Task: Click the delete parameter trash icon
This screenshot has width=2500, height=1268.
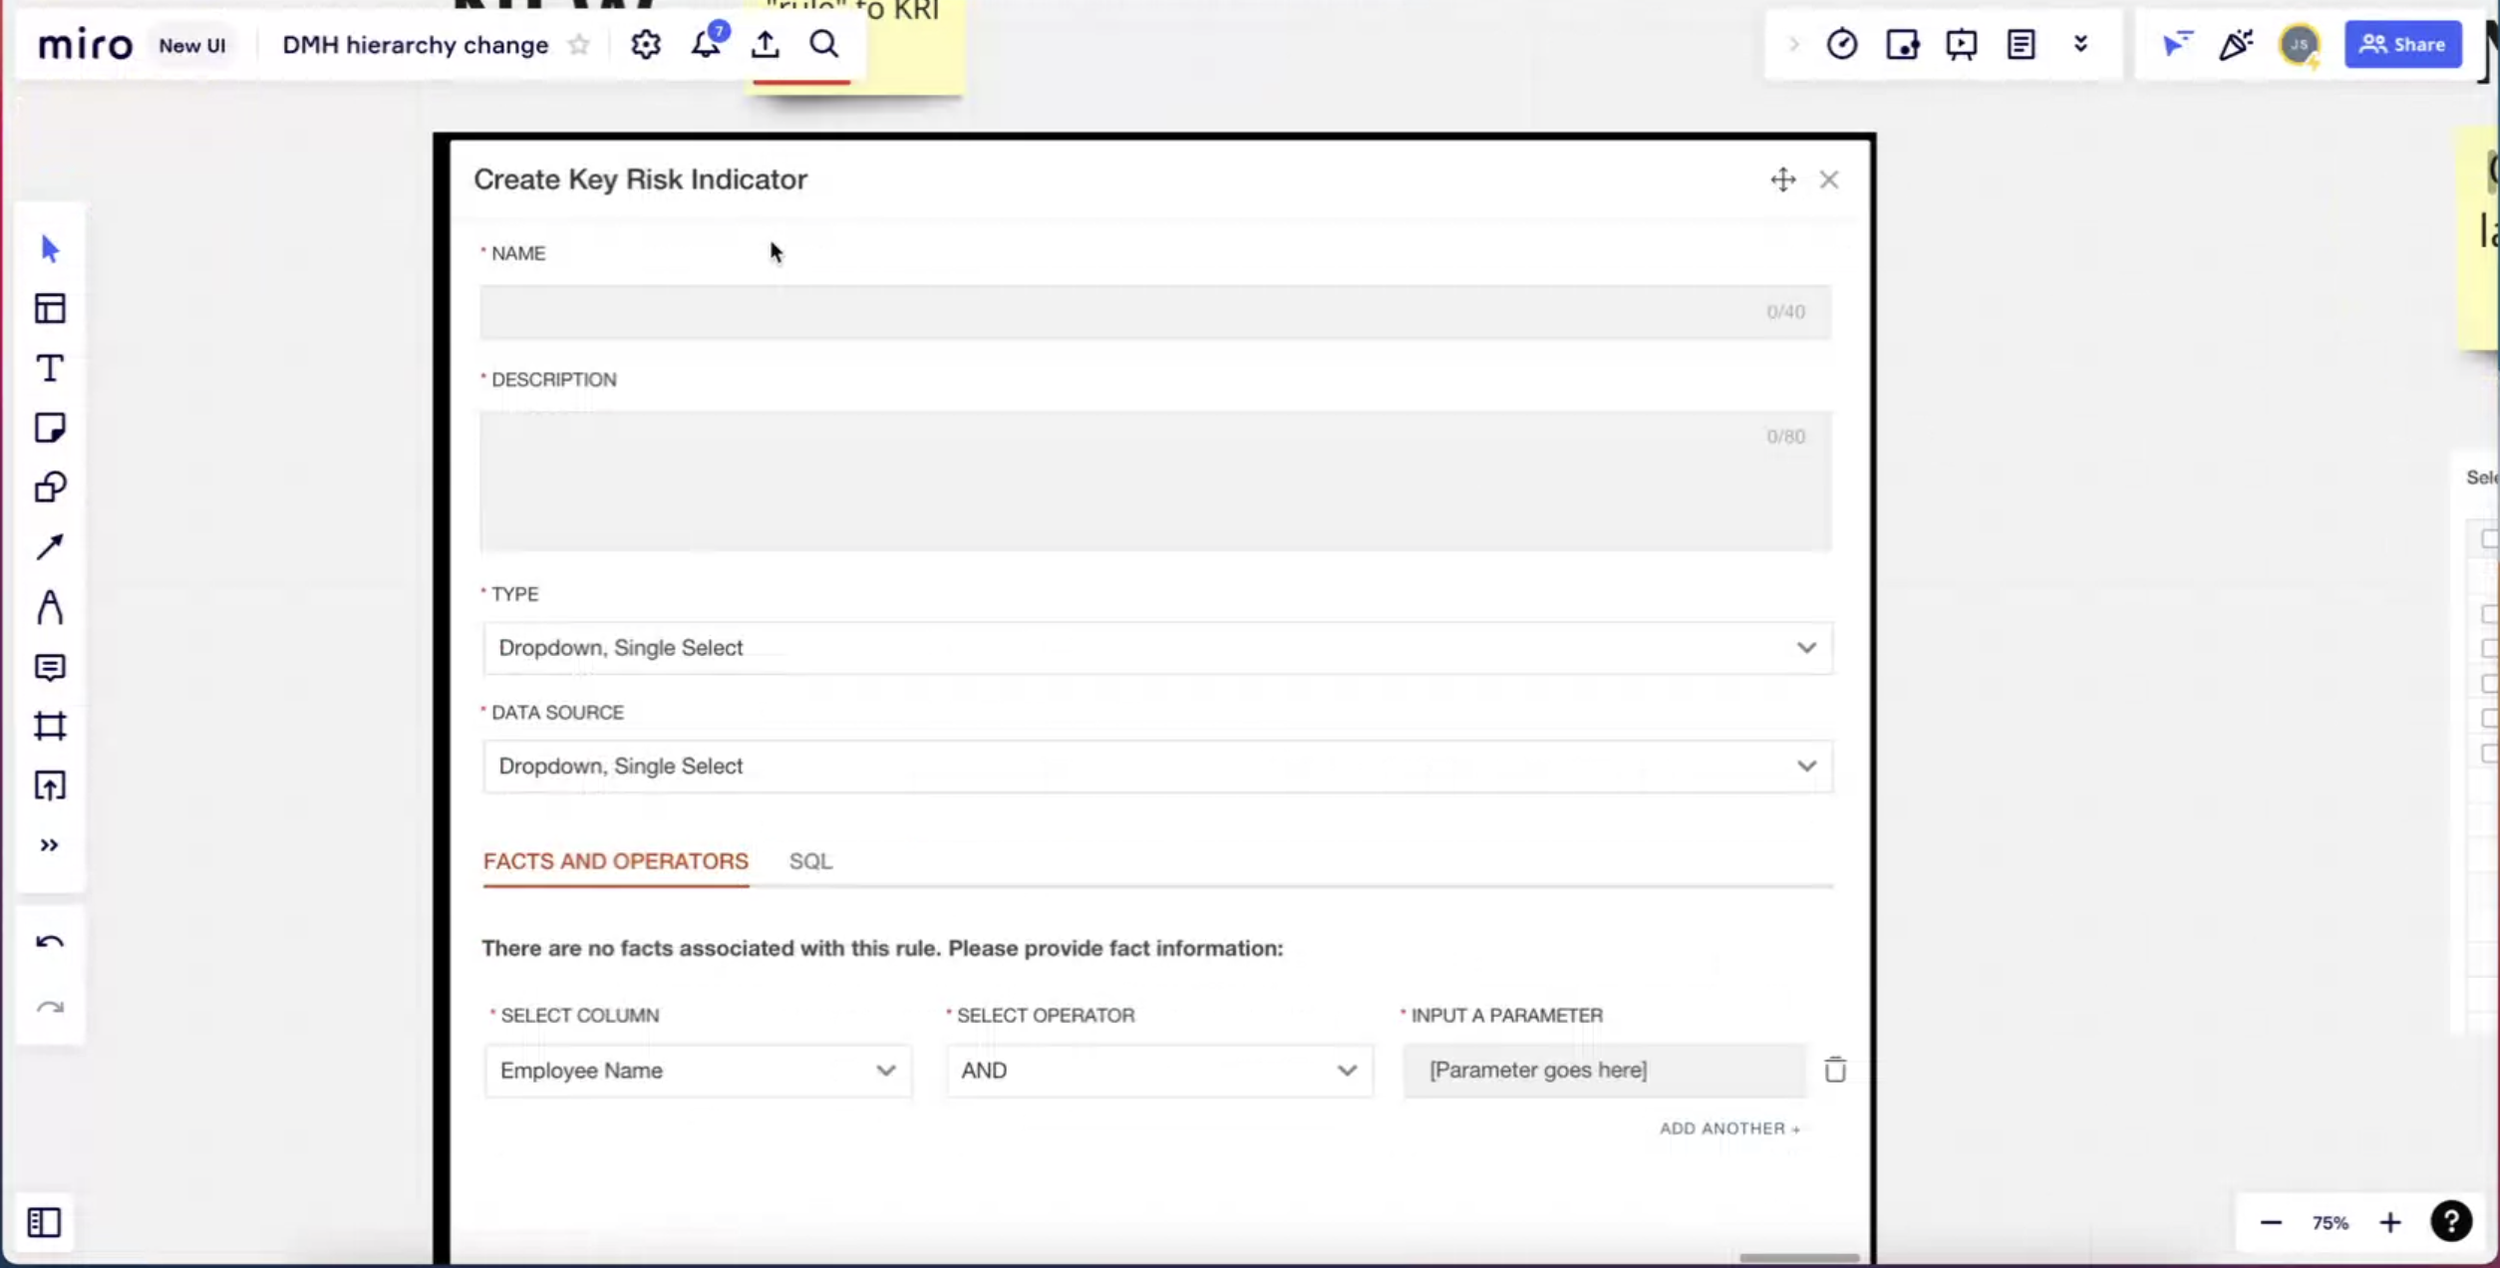Action: click(1834, 1068)
